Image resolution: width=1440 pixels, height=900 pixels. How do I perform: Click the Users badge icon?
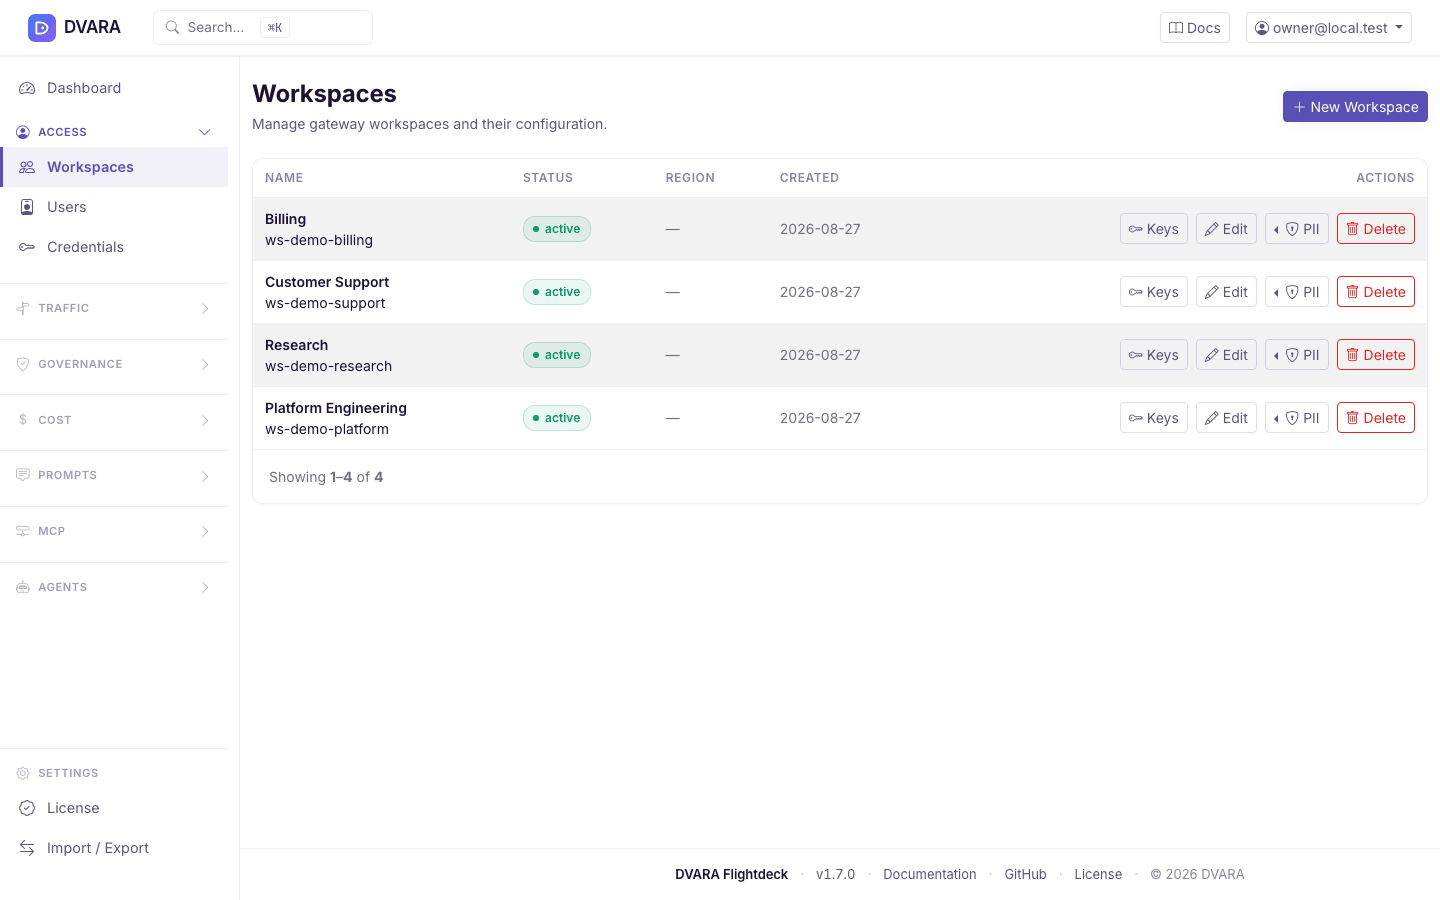[27, 207]
